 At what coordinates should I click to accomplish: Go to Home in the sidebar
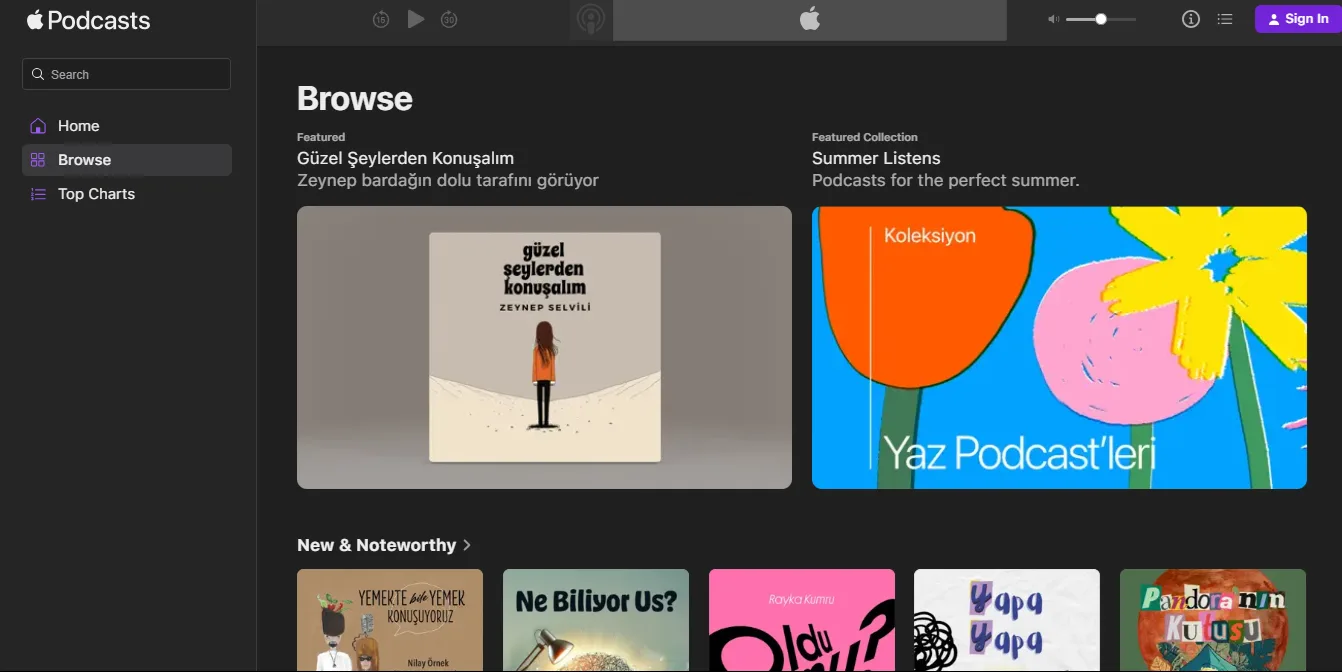(x=127, y=126)
